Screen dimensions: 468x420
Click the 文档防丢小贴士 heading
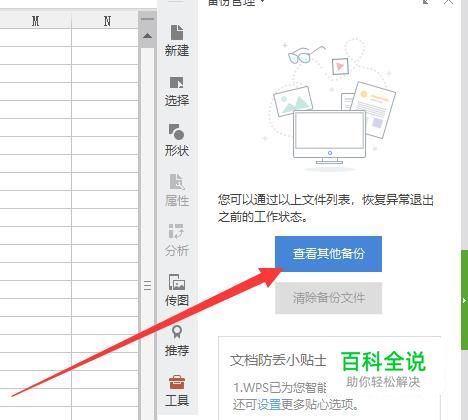pos(278,360)
